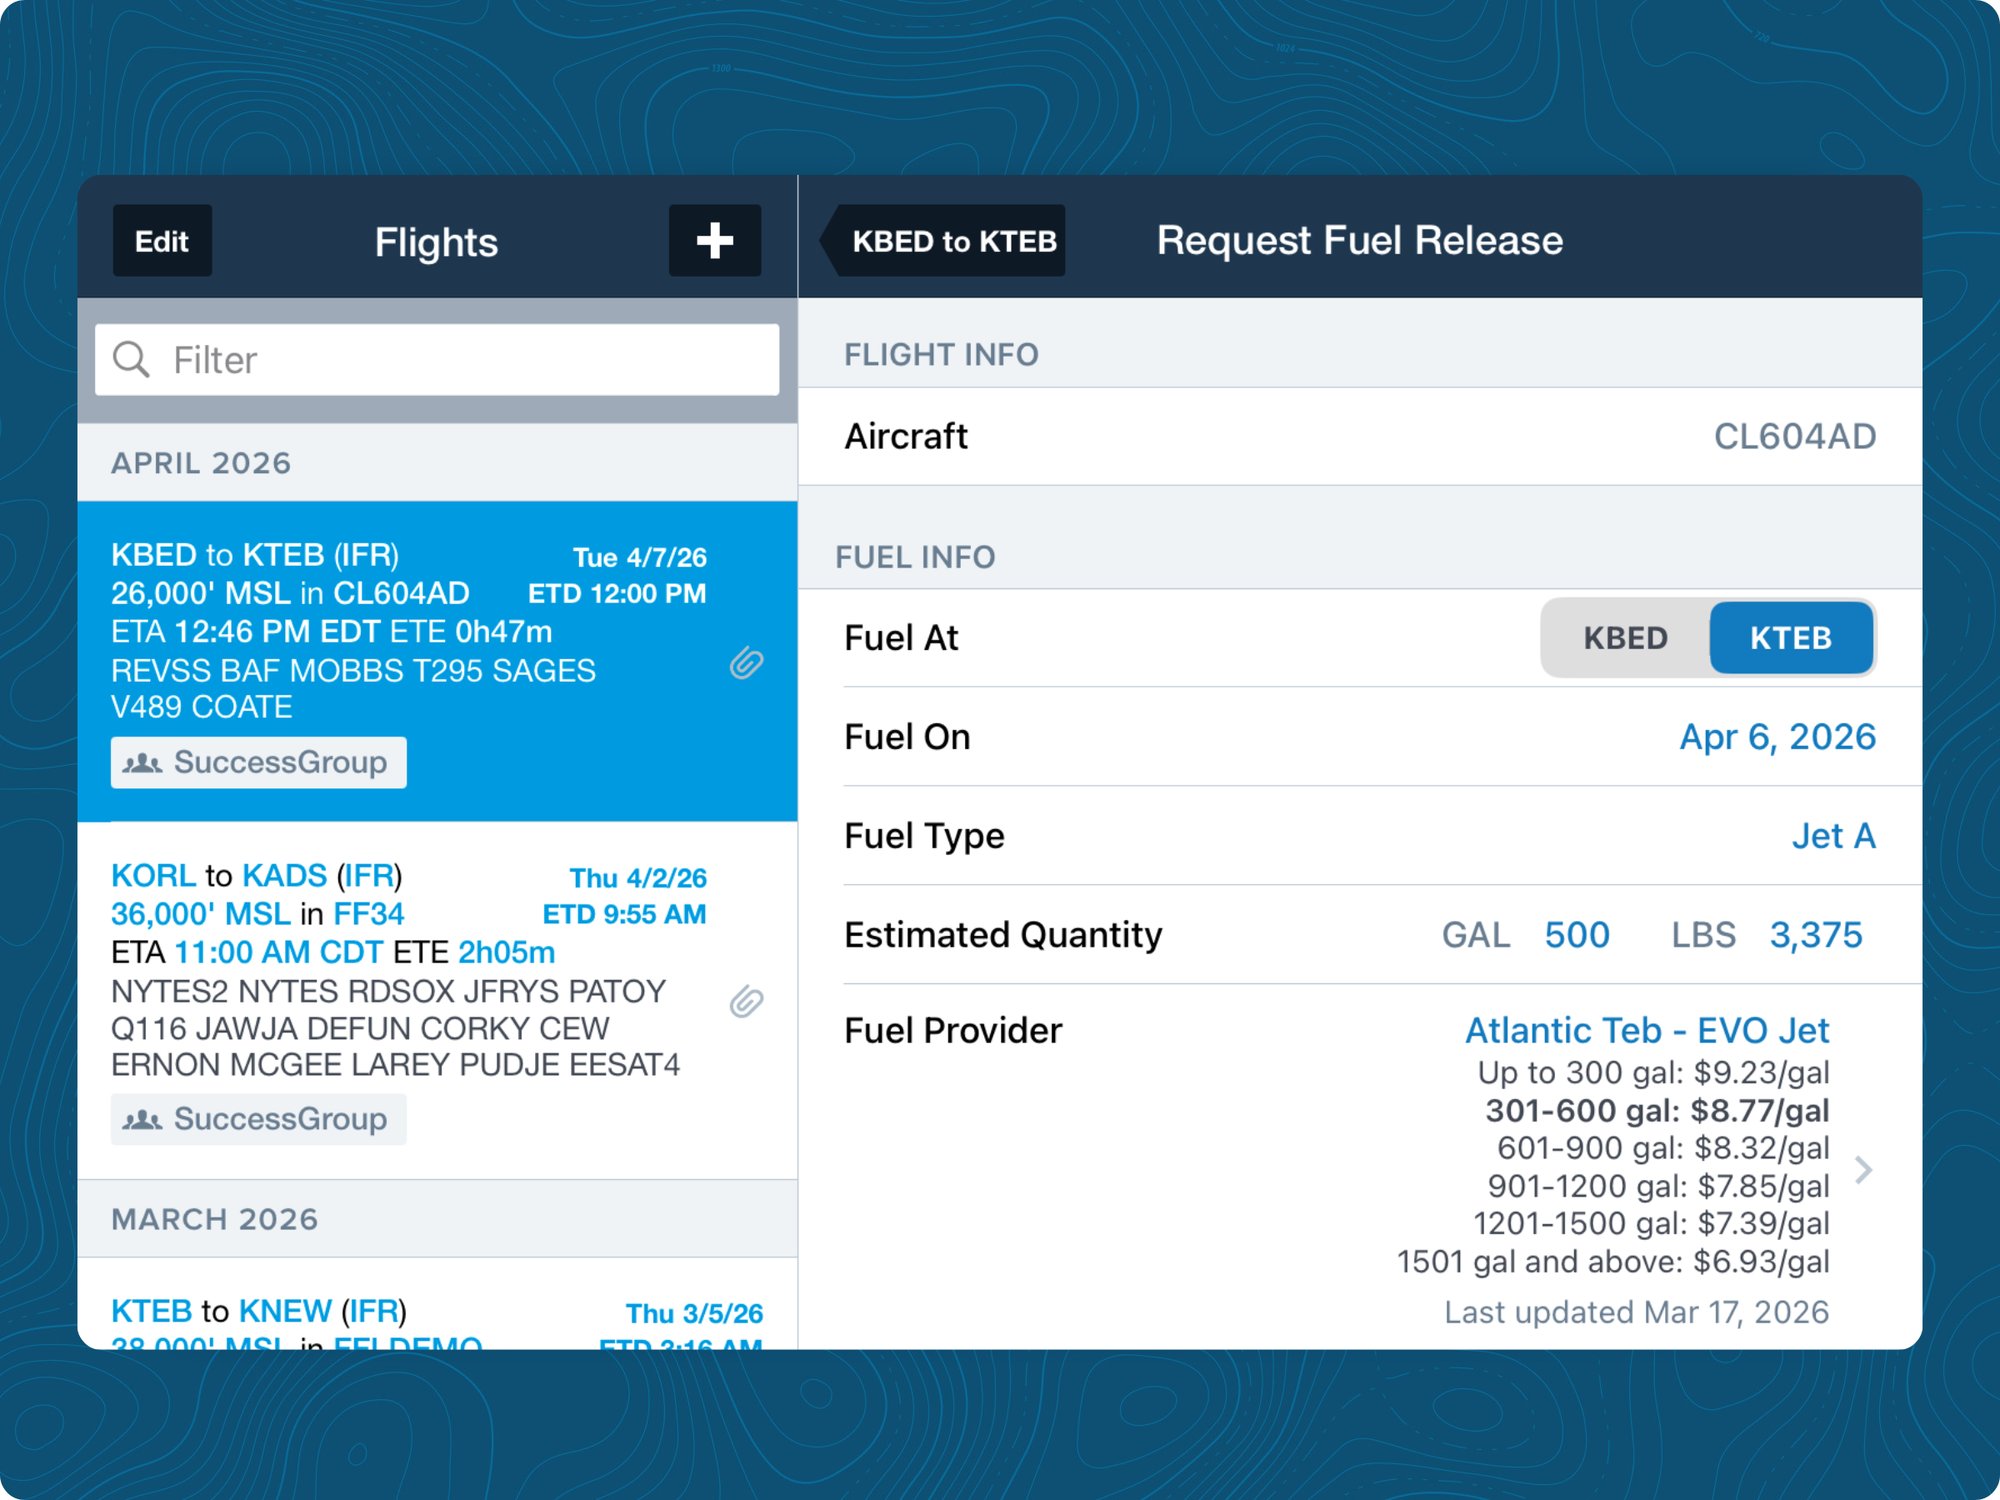Select KTEB in Fuel At toggle
This screenshot has width=2000, height=1500.
click(x=1790, y=638)
